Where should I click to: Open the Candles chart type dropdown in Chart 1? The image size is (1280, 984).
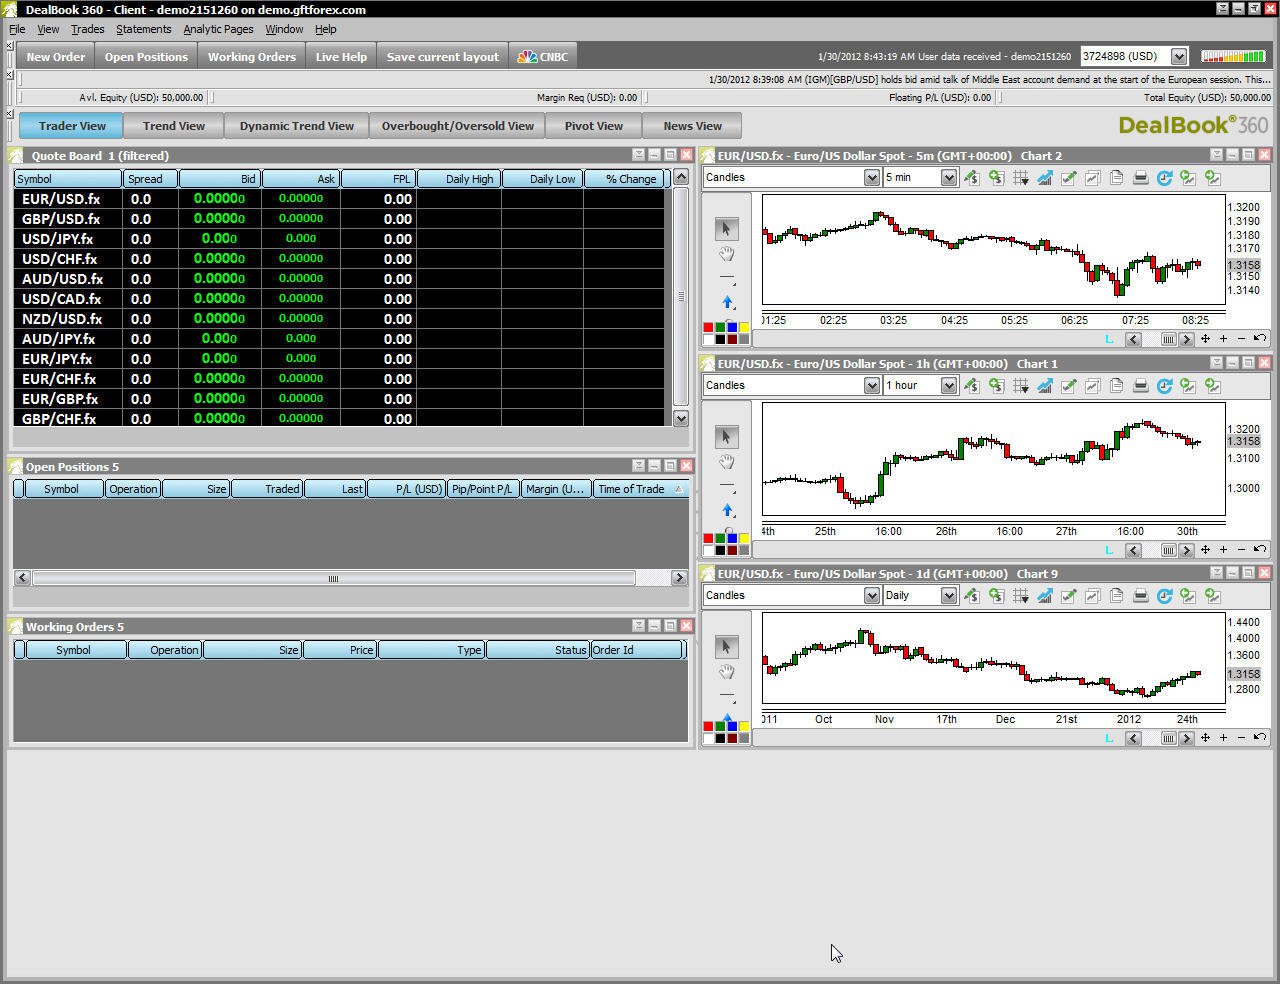[871, 386]
